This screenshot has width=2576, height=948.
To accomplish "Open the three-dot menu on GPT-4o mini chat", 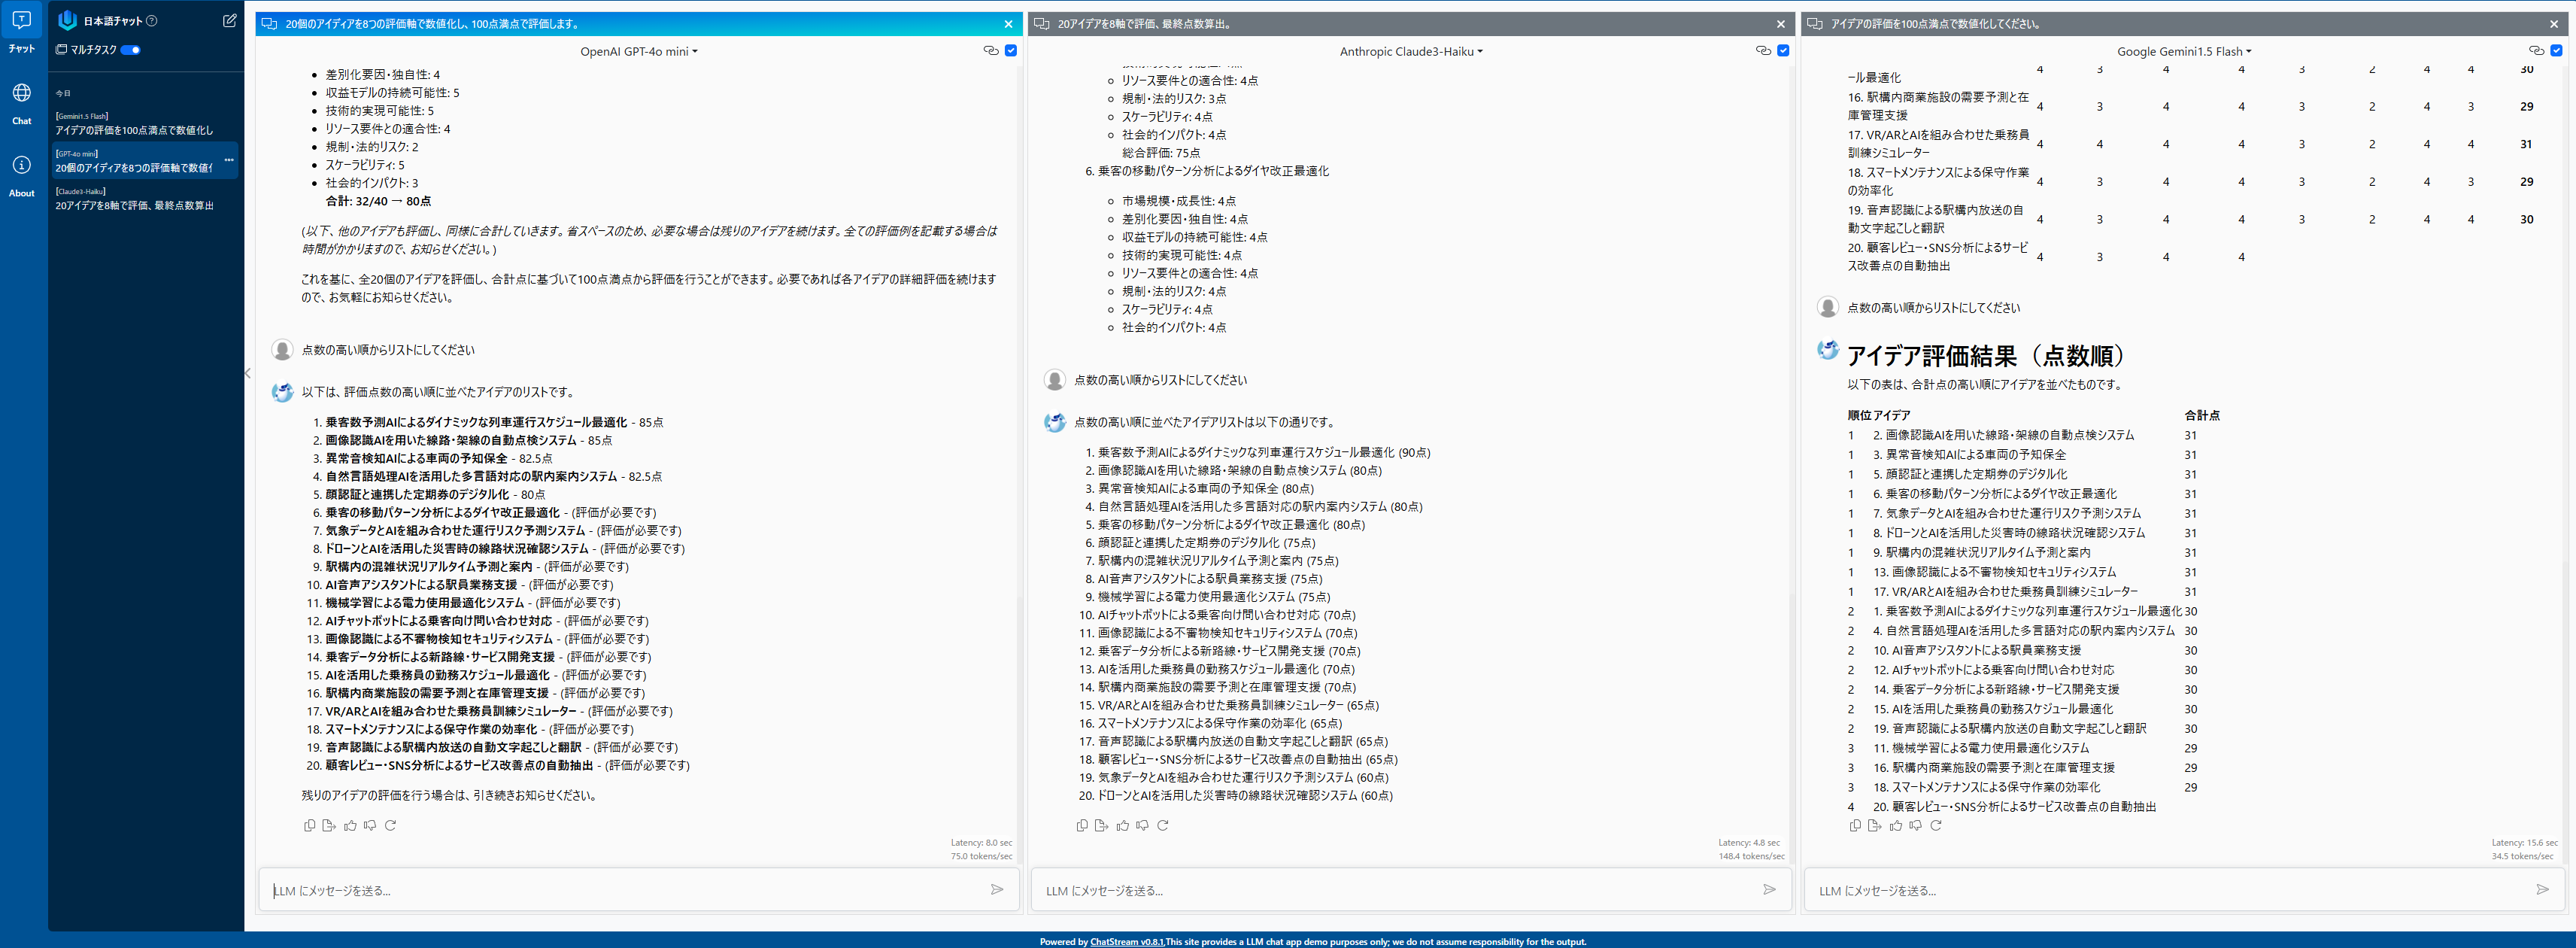I will [x=229, y=160].
